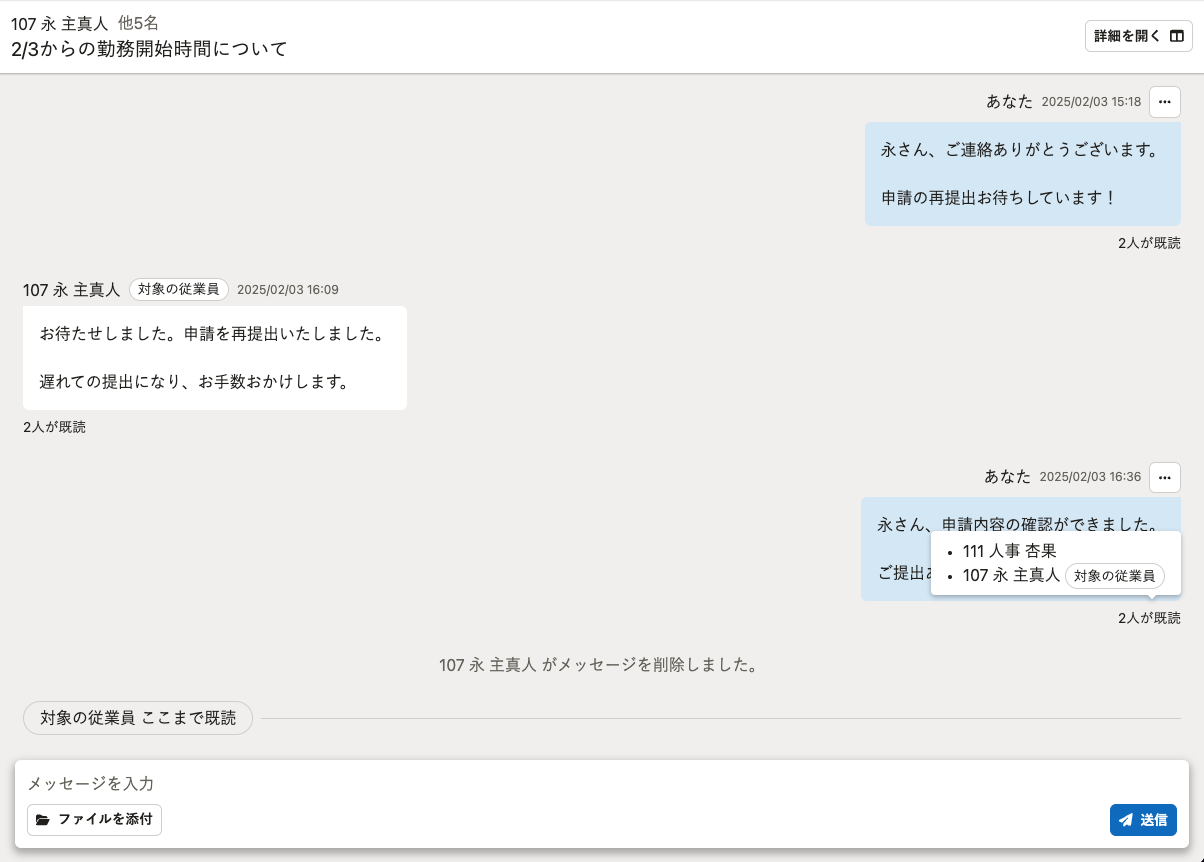Screen dimensions: 1204x862
Task: Show readers under the 16:09 message
Action: point(54,427)
